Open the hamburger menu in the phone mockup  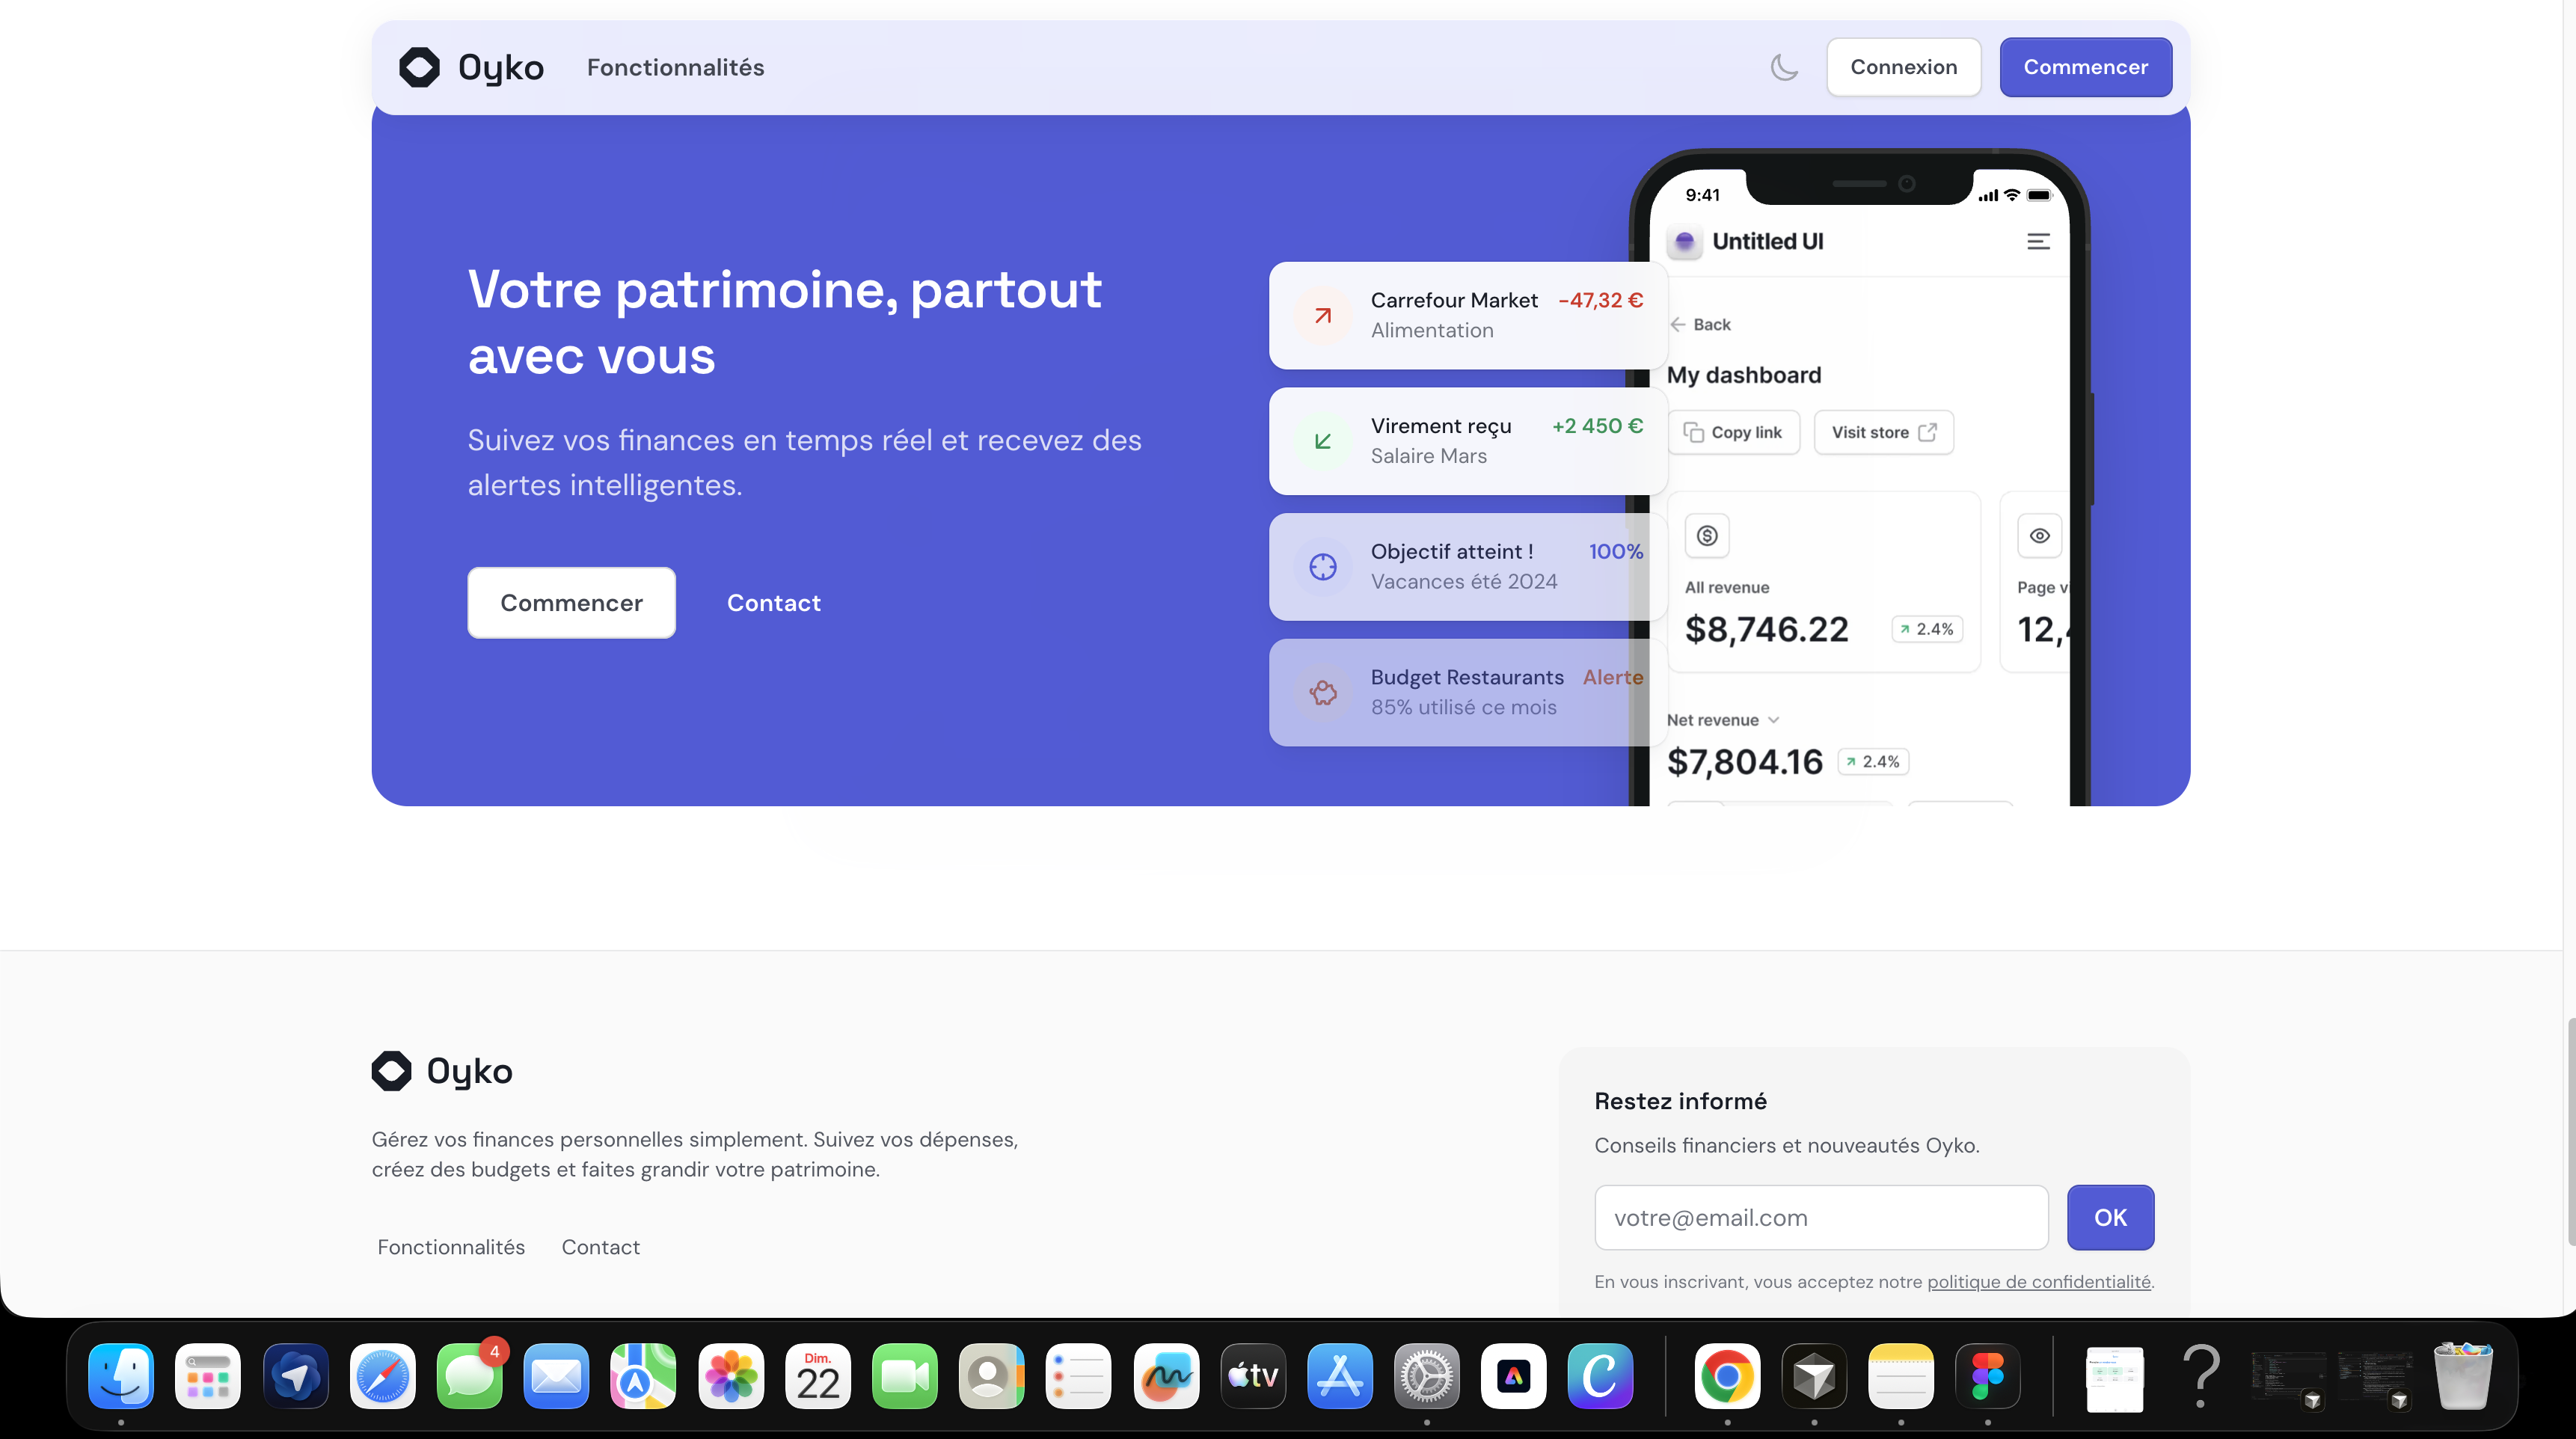[x=2038, y=240]
